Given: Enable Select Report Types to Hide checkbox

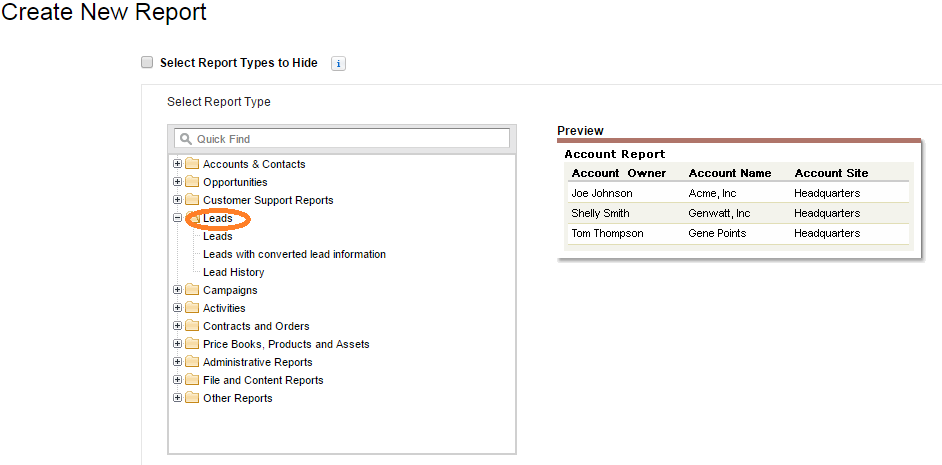Looking at the screenshot, I should 147,63.
